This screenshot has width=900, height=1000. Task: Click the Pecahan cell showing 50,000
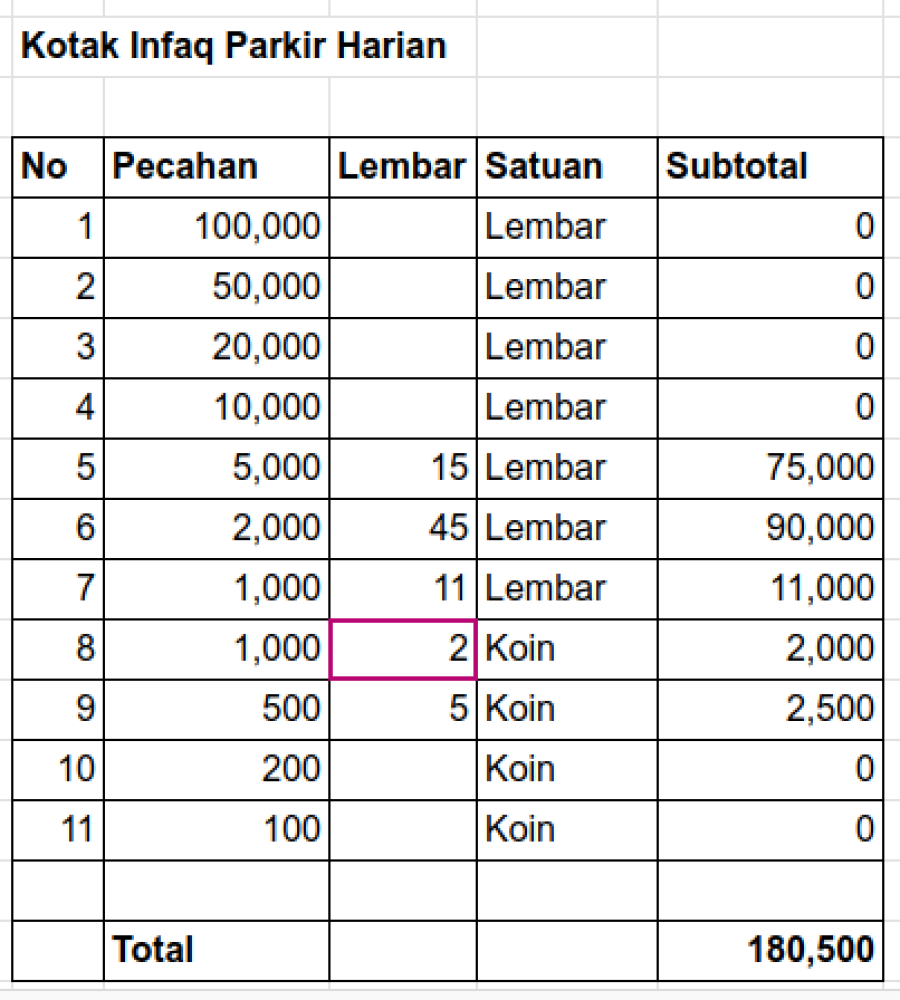pos(216,288)
